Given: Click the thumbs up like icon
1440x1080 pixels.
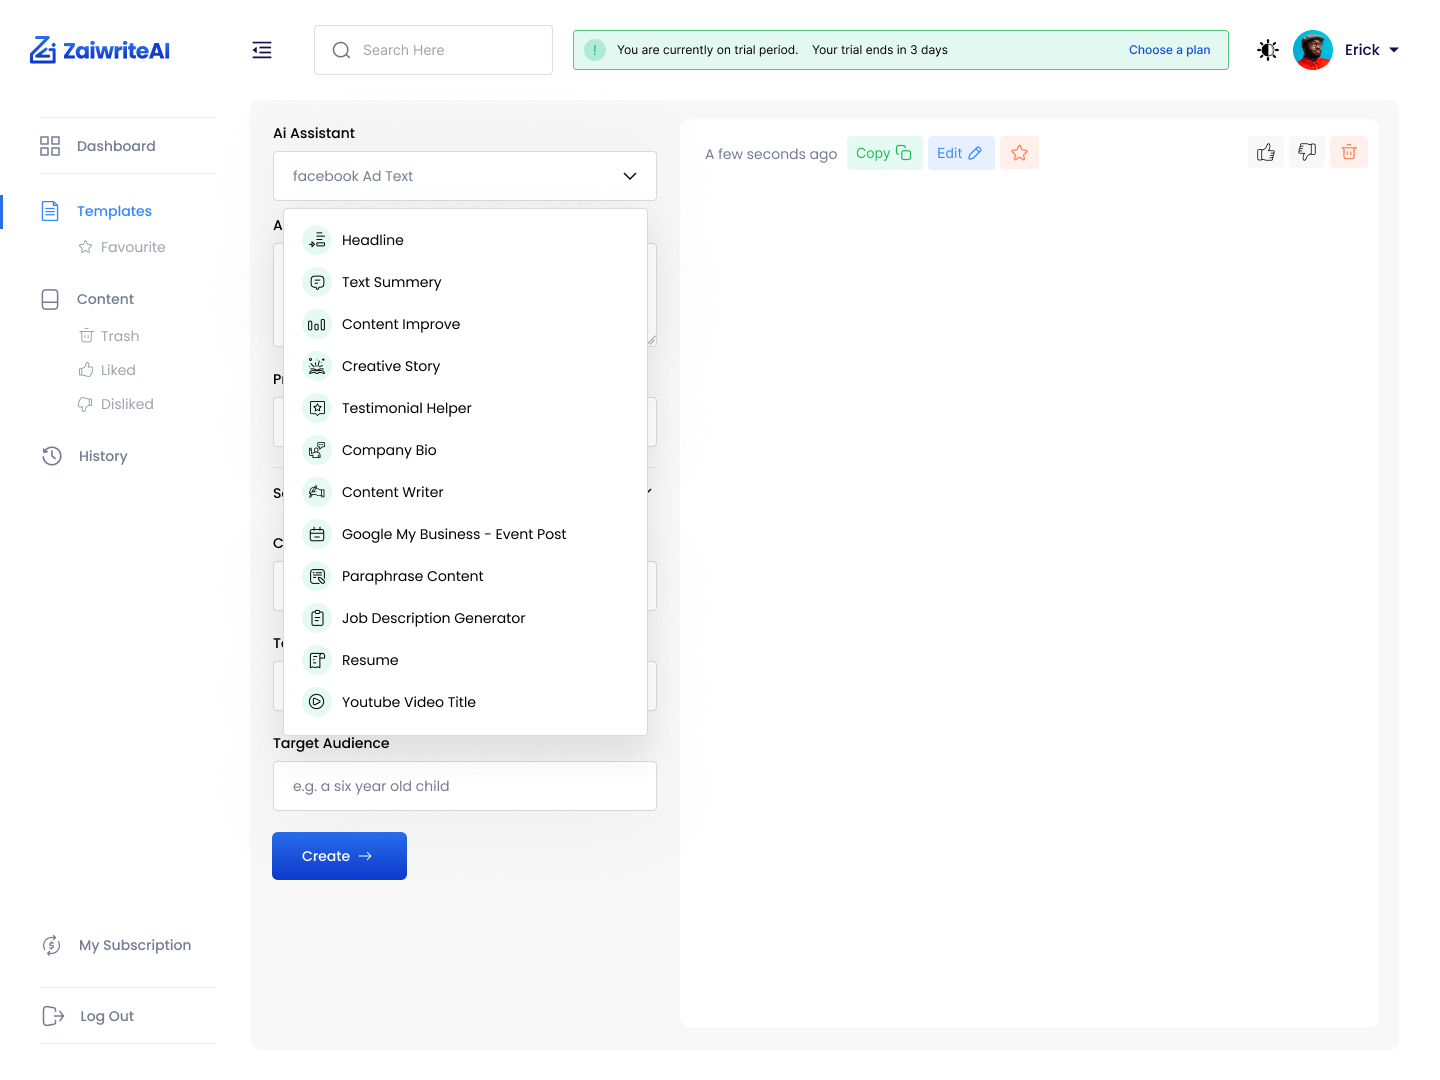Looking at the screenshot, I should (x=1266, y=153).
